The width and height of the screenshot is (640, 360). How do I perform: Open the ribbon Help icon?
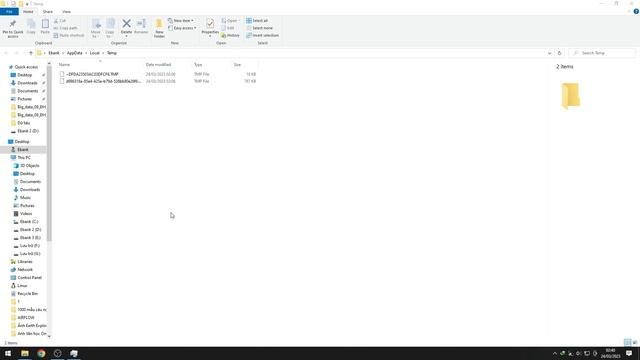pos(636,11)
